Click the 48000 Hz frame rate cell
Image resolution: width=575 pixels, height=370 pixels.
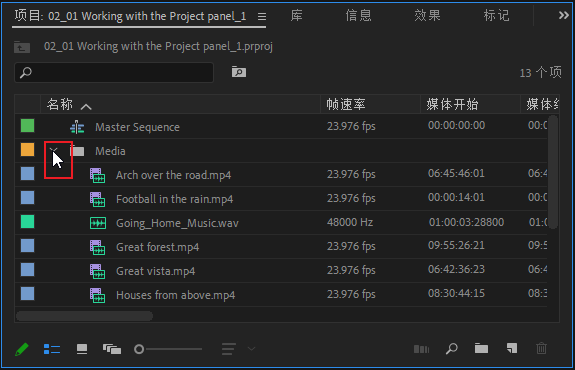point(350,222)
